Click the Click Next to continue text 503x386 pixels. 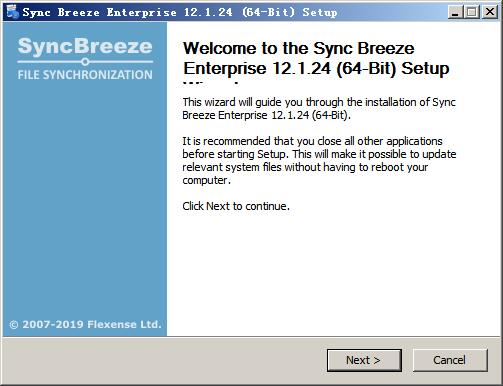(x=236, y=206)
